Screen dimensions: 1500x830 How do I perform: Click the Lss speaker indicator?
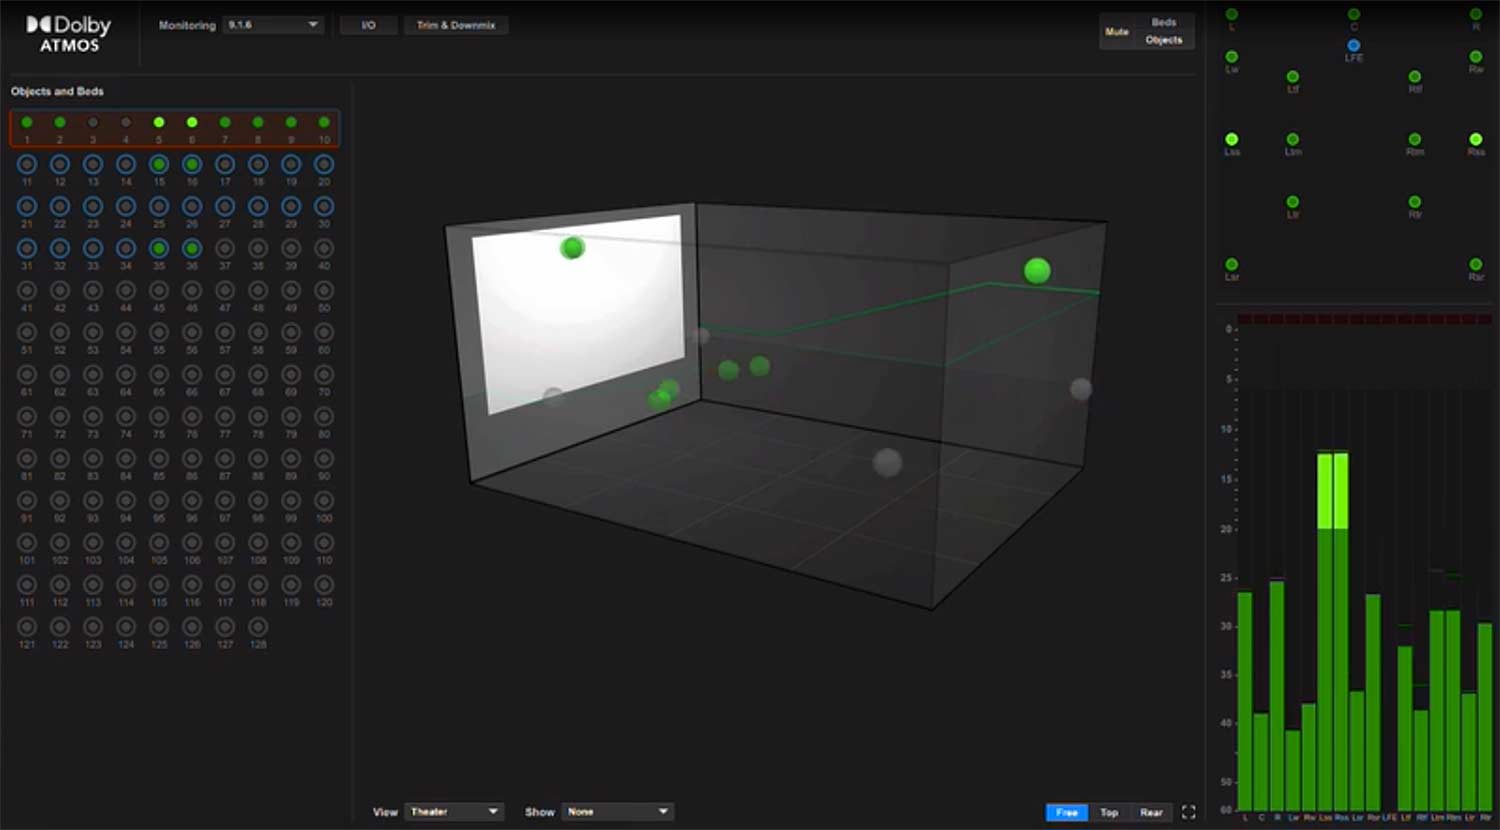[1231, 140]
